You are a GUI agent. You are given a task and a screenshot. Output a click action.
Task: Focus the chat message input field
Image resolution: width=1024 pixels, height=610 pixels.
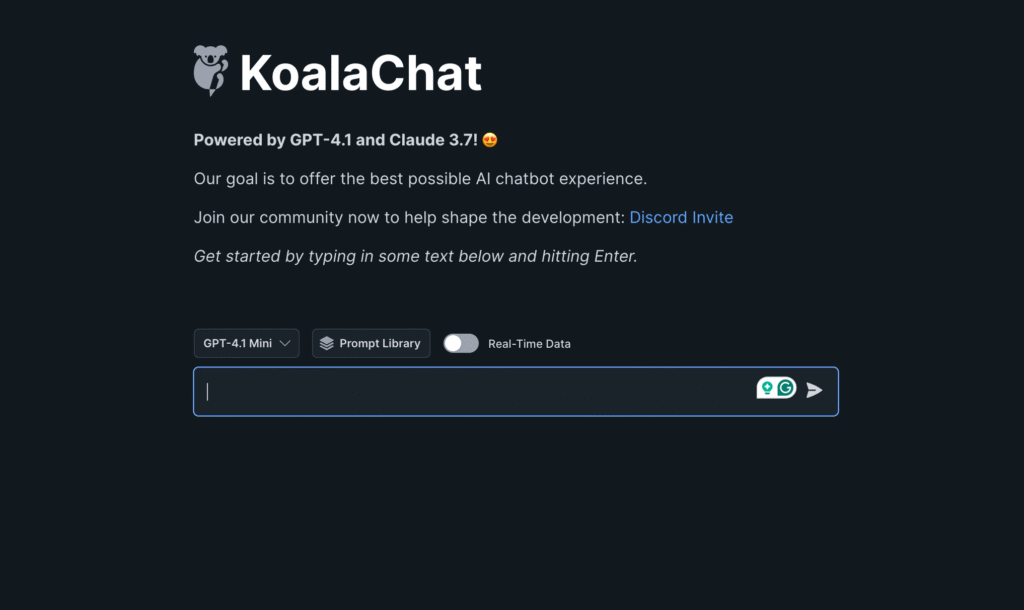pyautogui.click(x=516, y=391)
